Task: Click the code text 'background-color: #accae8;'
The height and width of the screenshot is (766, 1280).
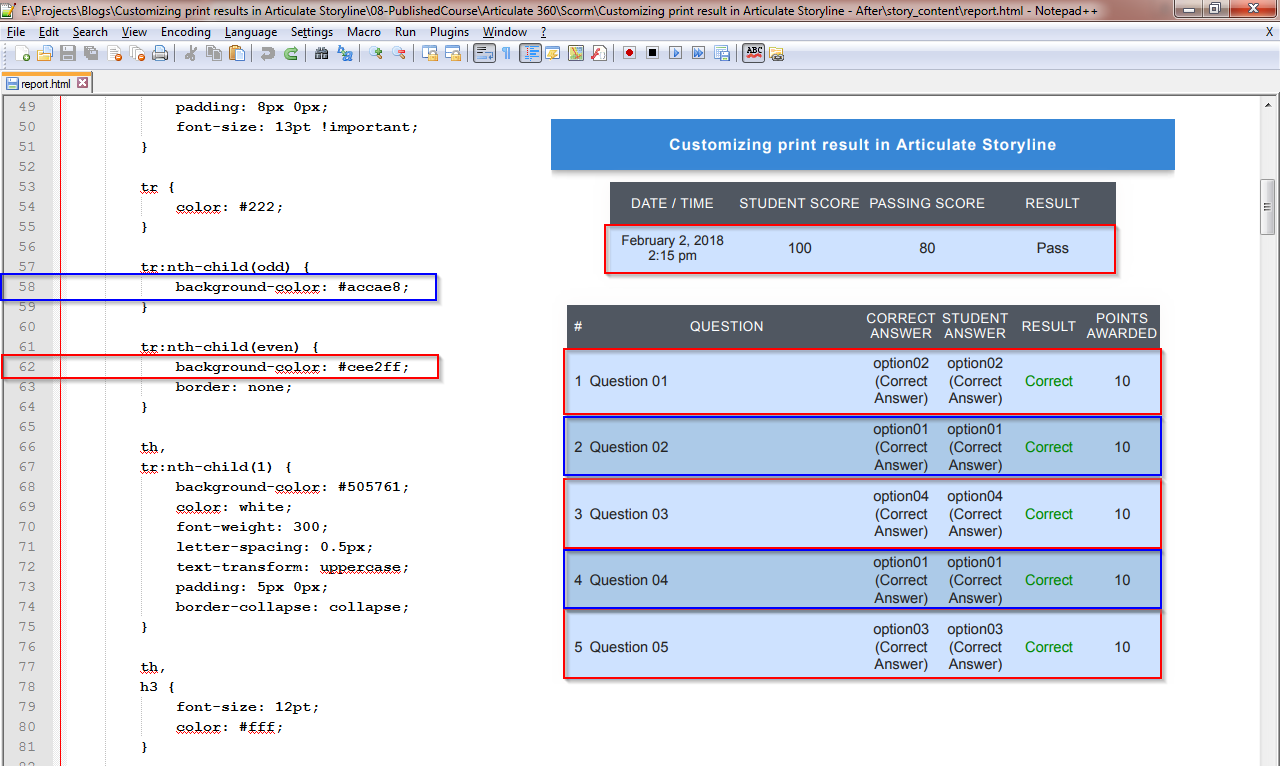Action: [293, 287]
